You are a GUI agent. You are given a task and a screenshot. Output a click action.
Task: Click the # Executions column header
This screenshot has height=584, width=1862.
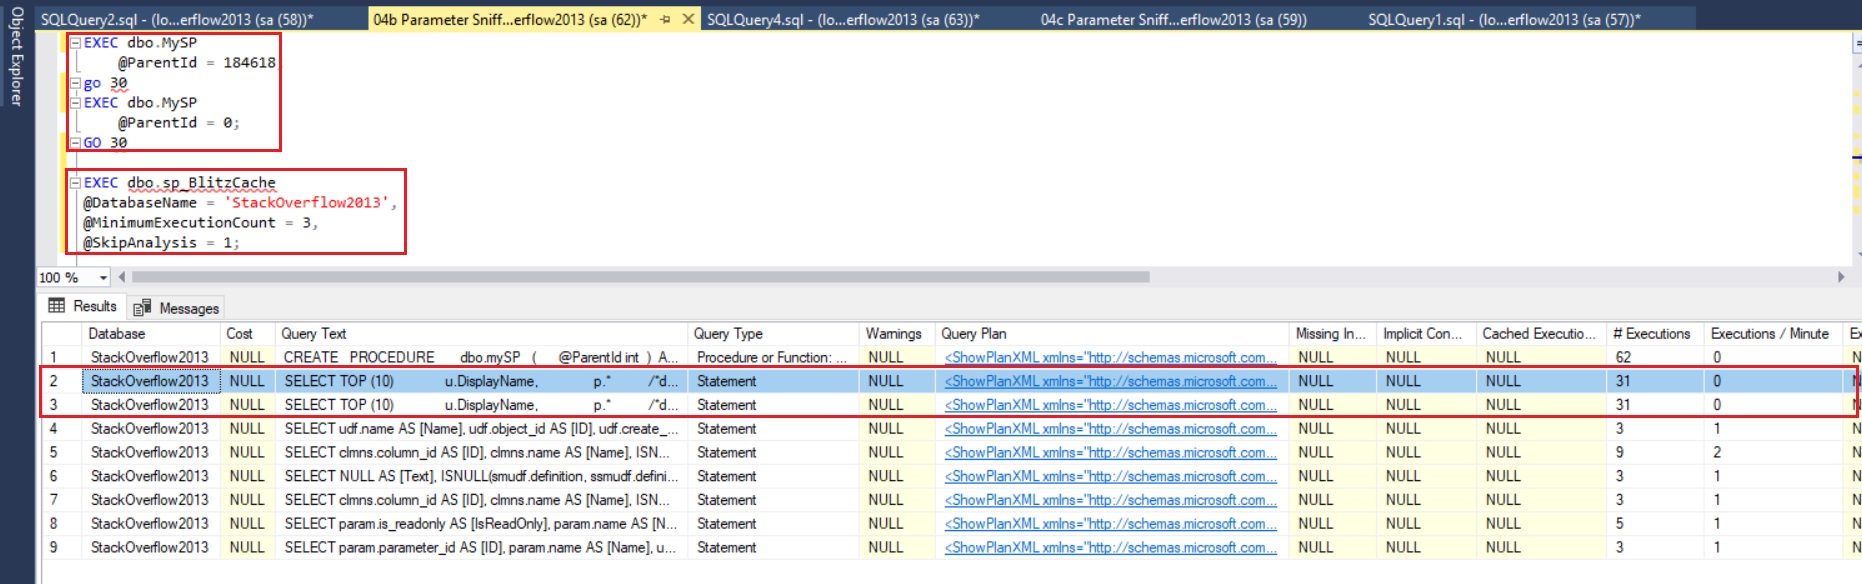click(x=1655, y=334)
